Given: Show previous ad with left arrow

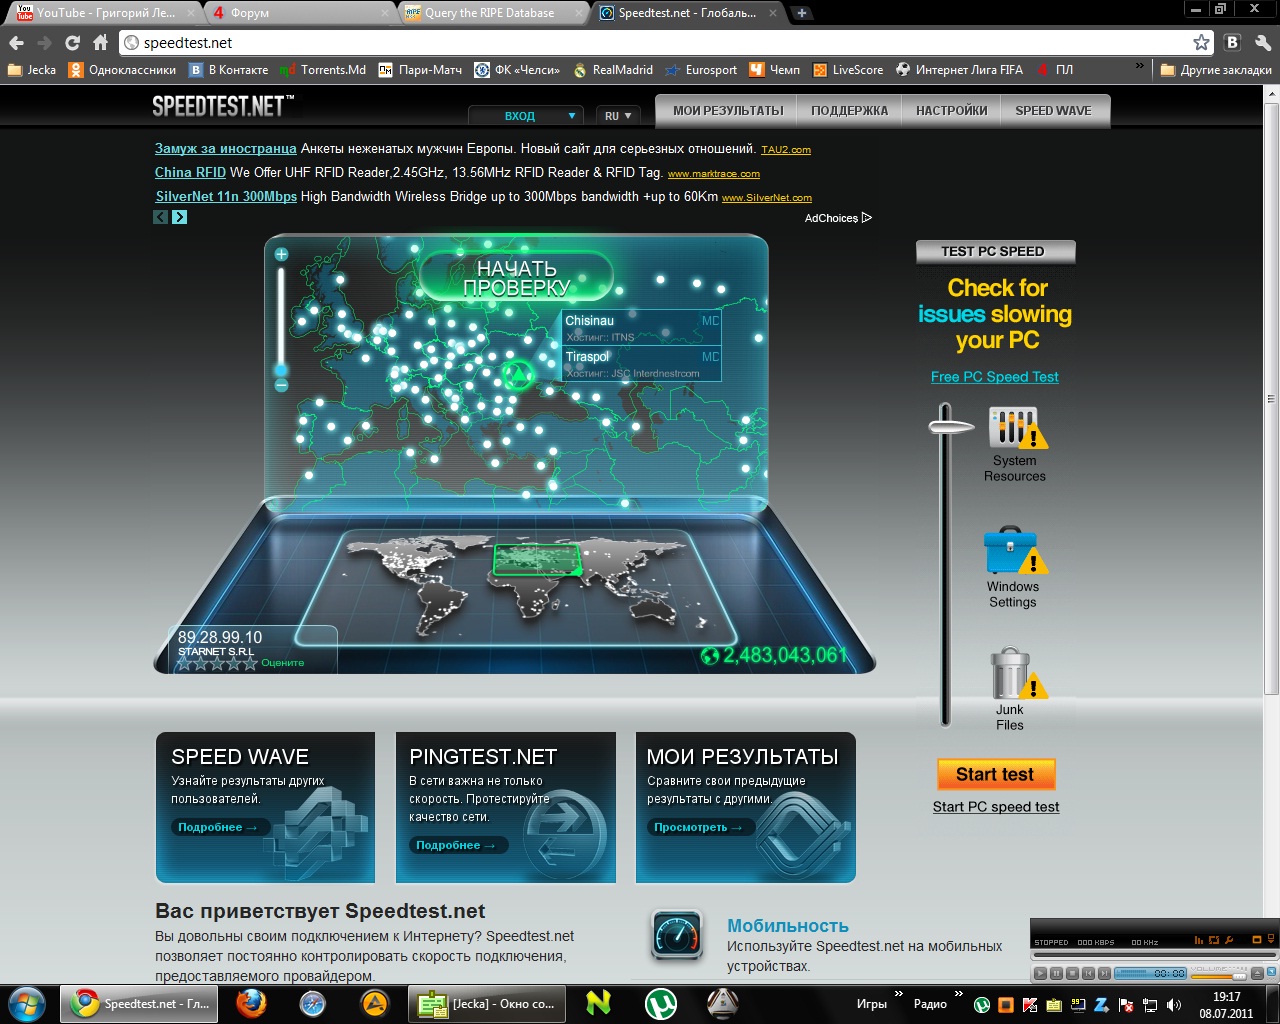Looking at the screenshot, I should 160,217.
